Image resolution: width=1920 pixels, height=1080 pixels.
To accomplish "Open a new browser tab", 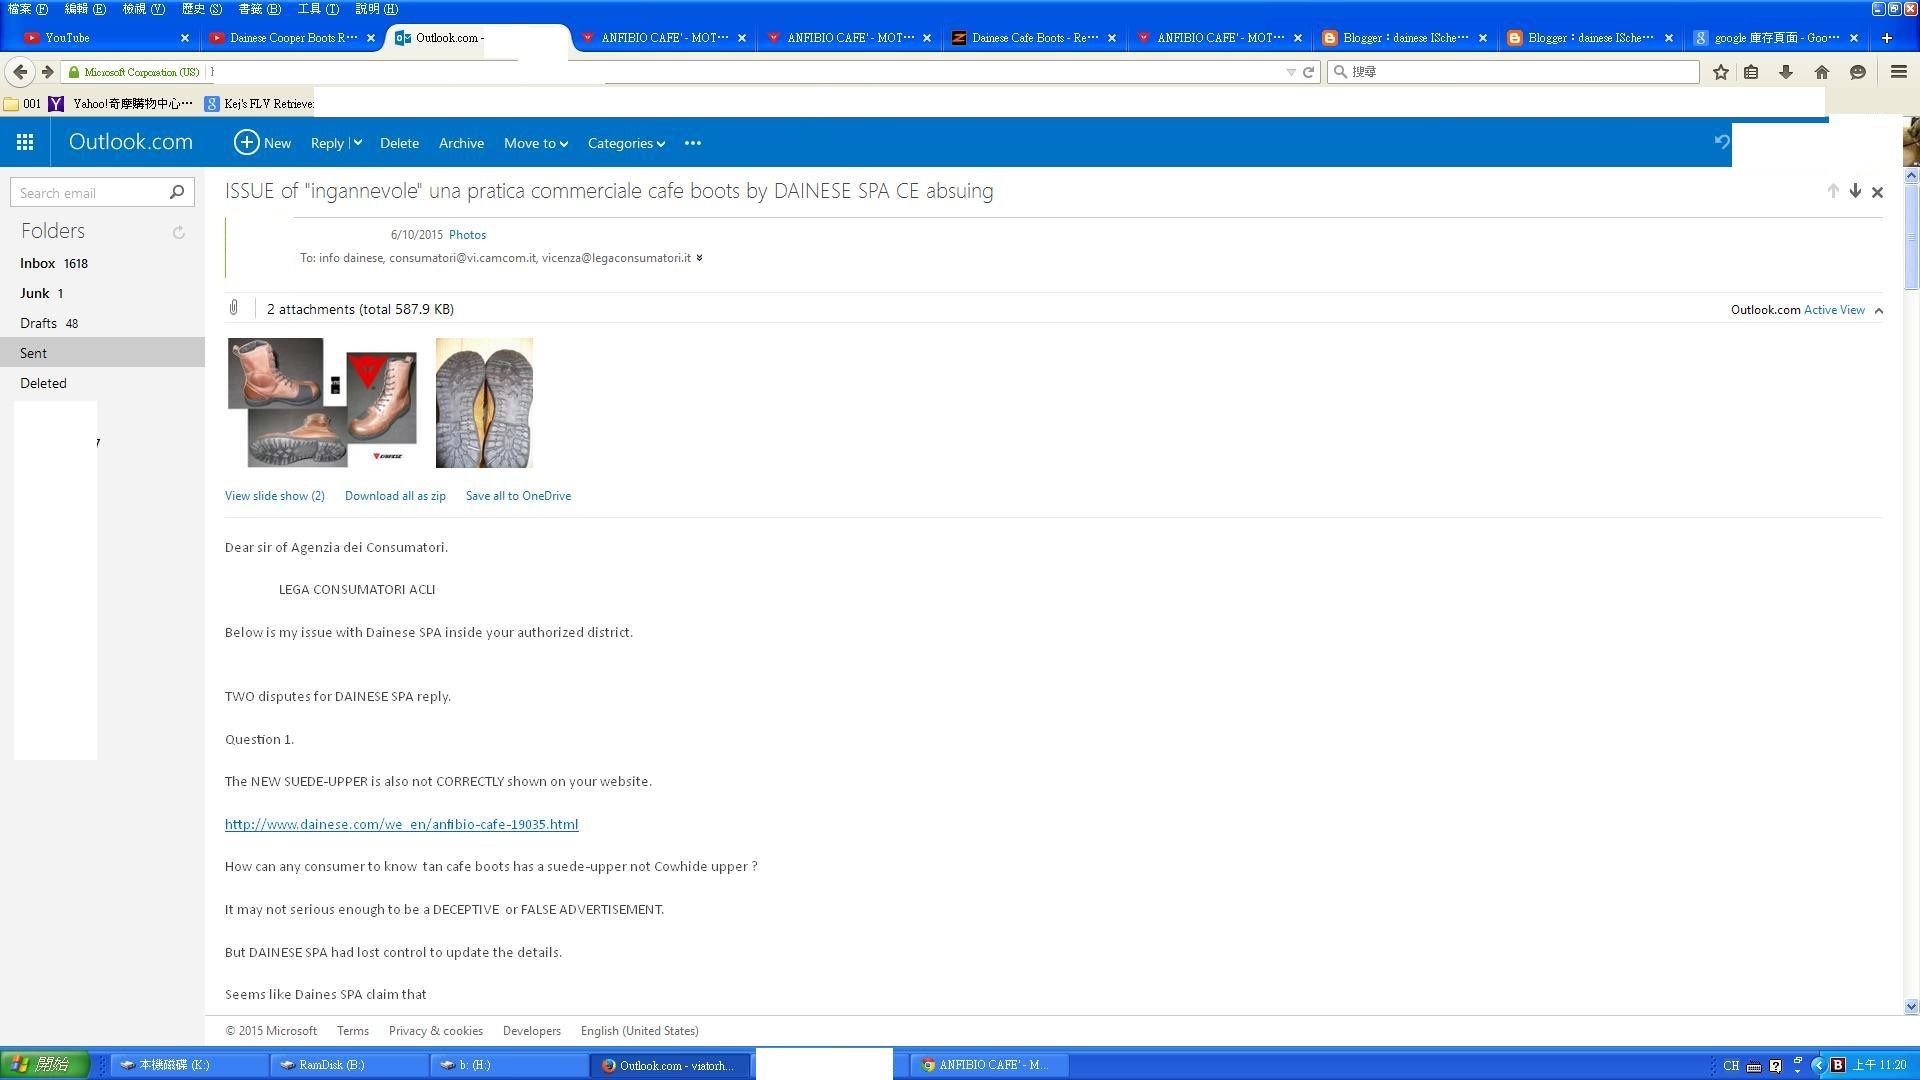I will pos(1887,38).
